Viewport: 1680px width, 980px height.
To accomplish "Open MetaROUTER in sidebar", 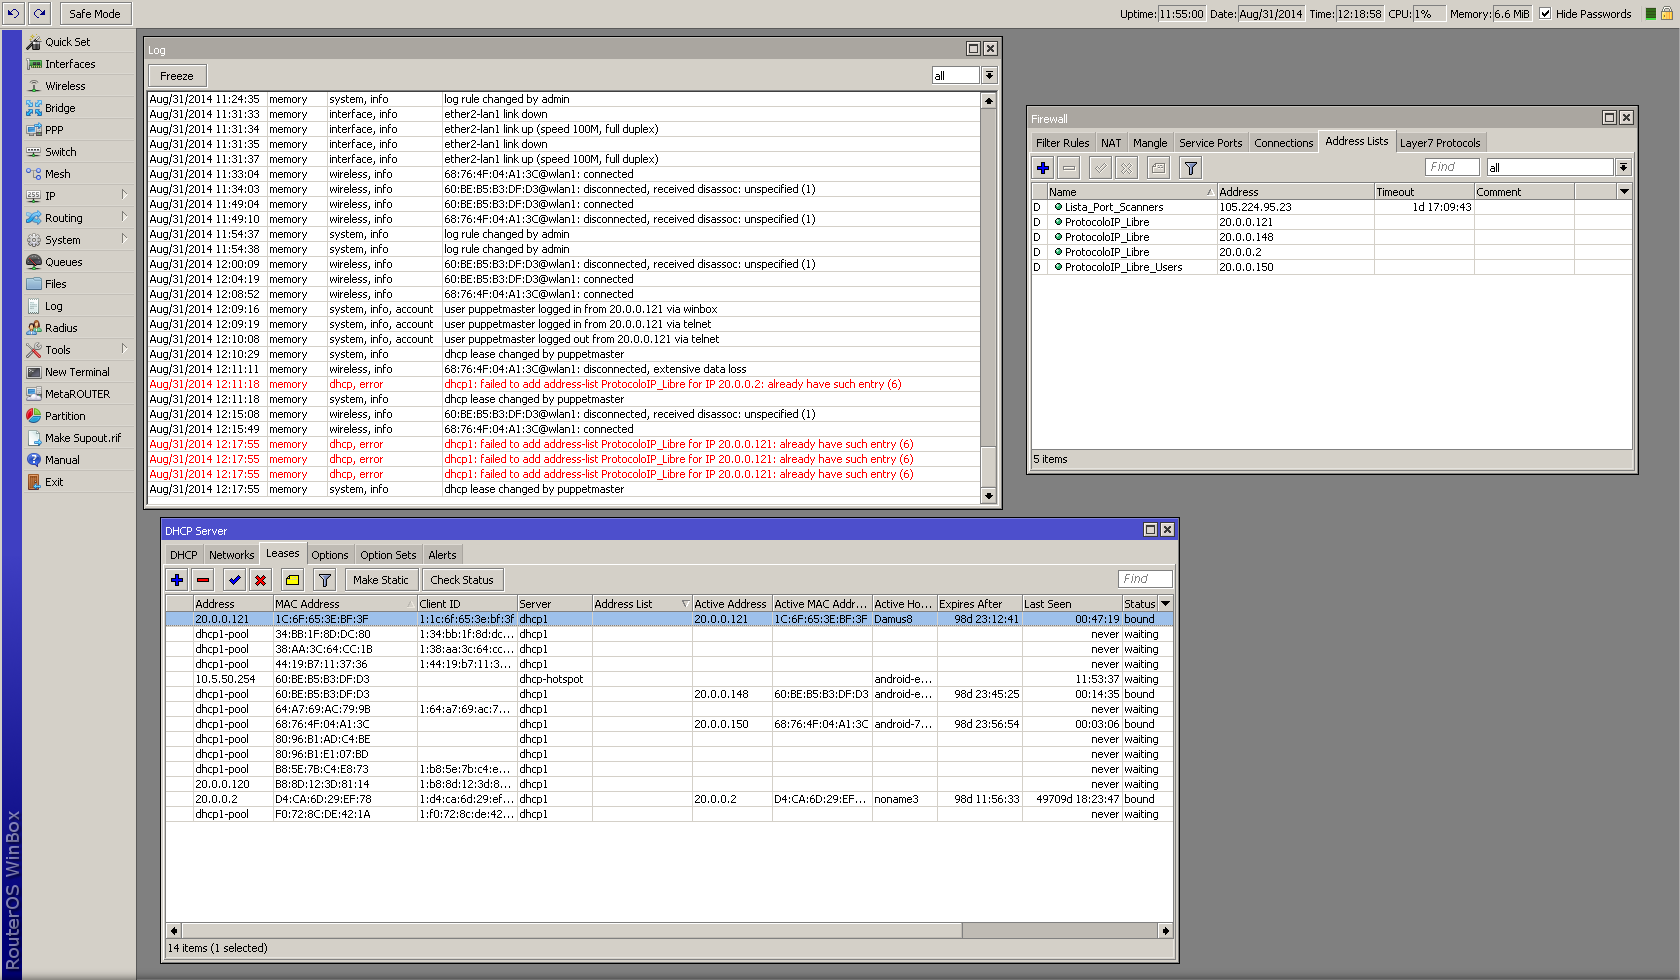I will point(77,394).
